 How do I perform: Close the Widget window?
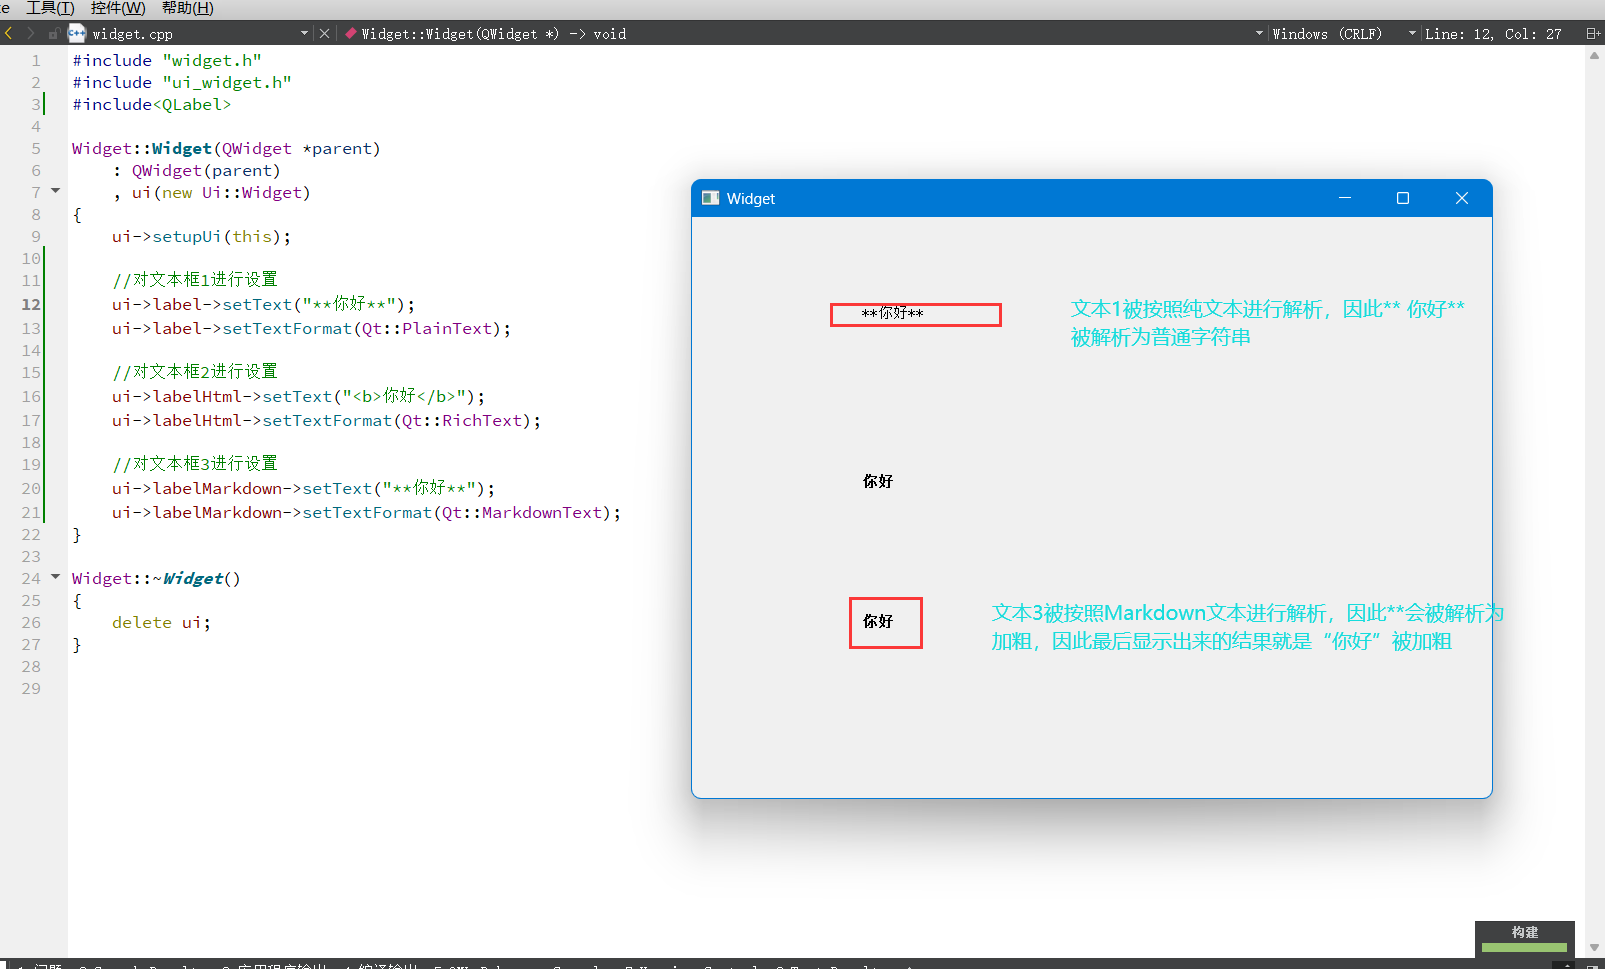point(1462,198)
